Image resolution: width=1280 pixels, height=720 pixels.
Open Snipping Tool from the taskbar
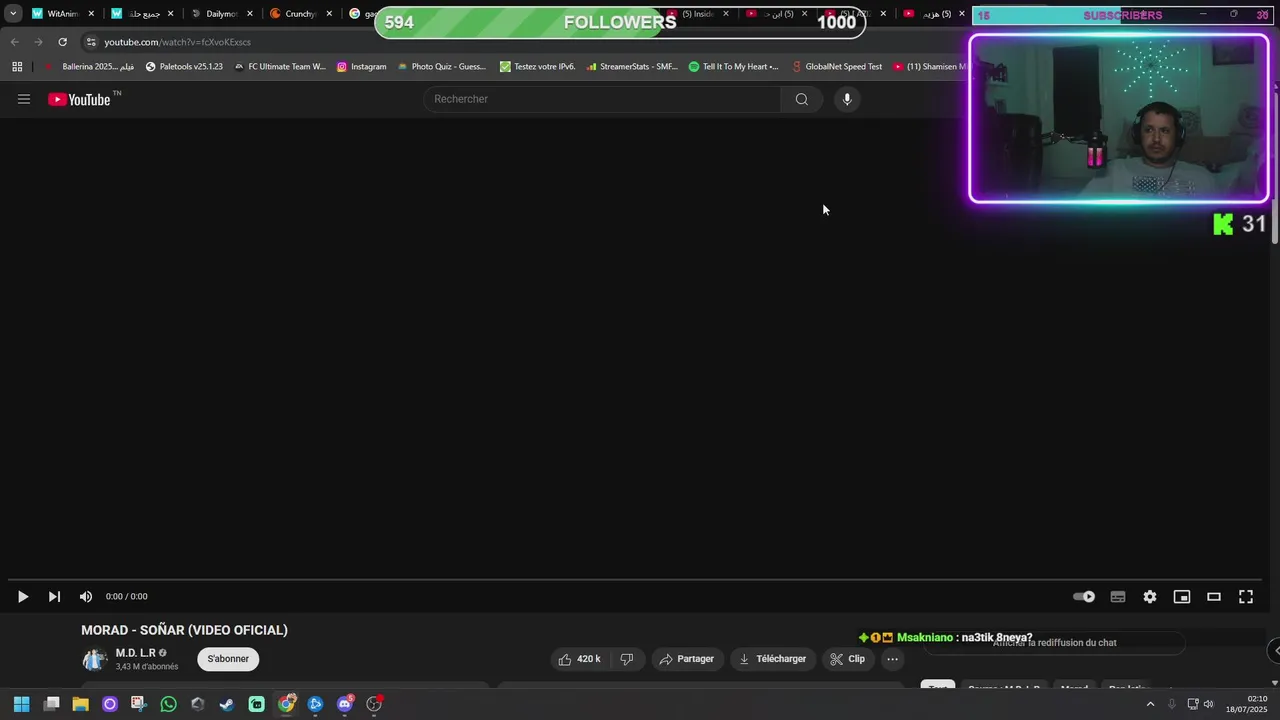click(138, 704)
